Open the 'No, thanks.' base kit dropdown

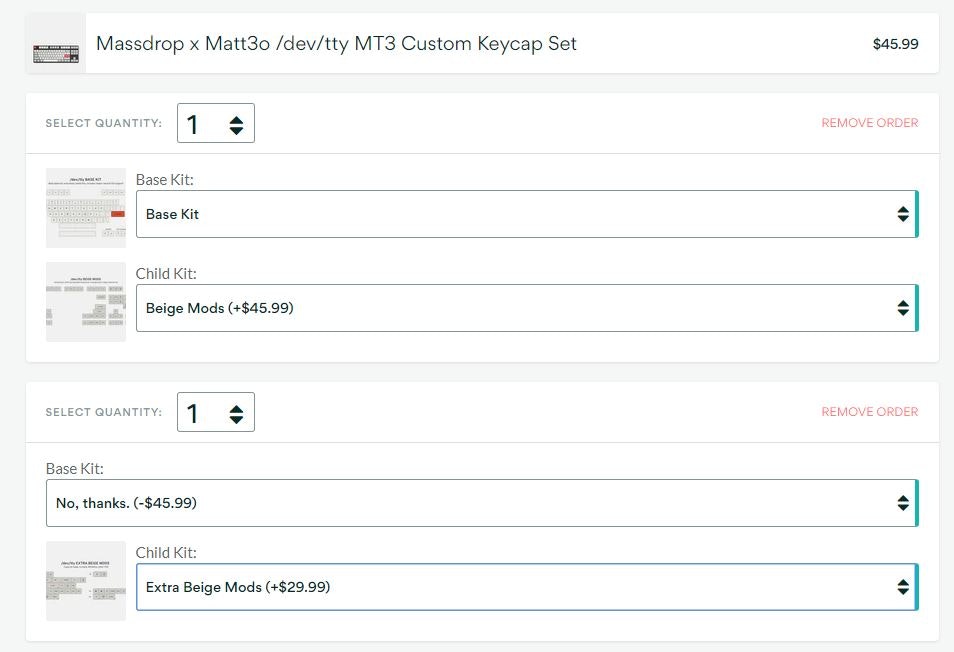click(480, 503)
